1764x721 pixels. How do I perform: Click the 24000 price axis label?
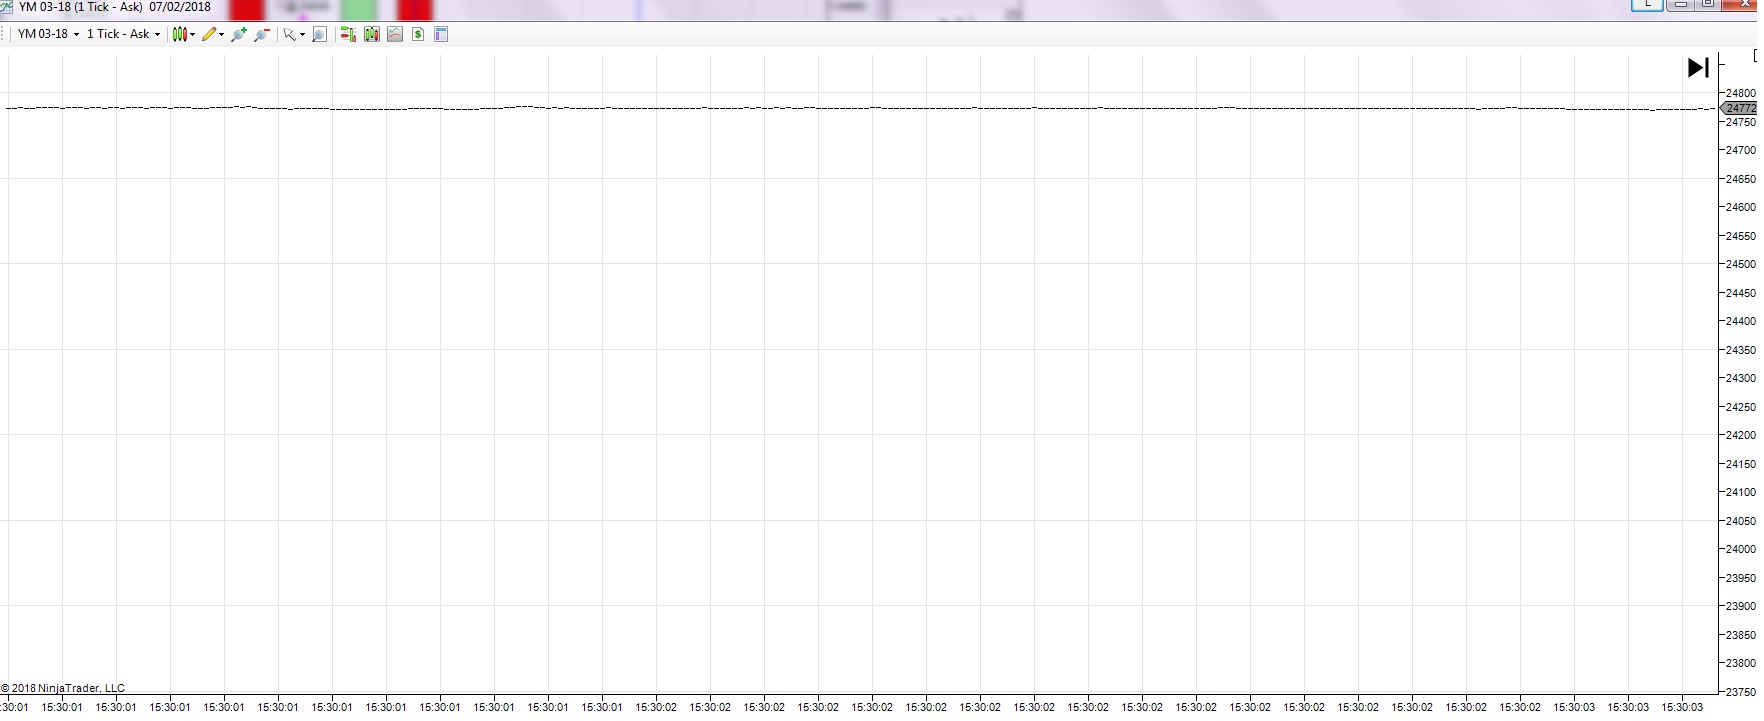point(1741,549)
